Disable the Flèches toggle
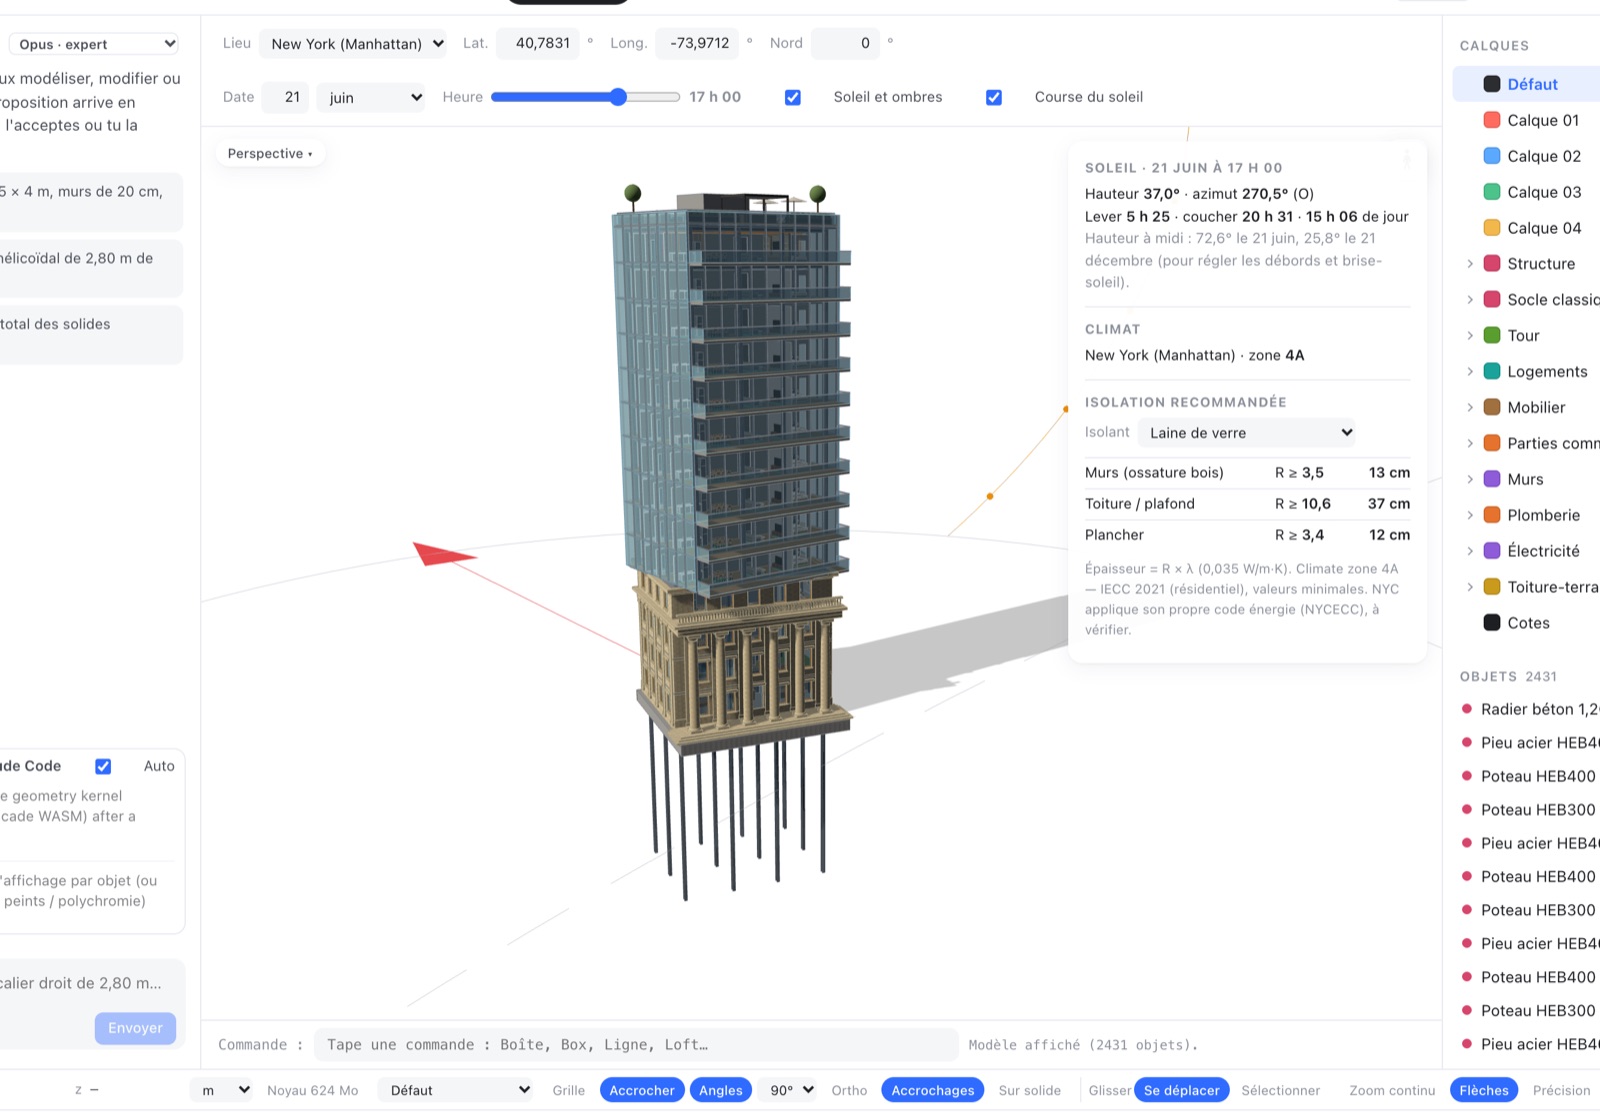The image size is (1600, 1113). pyautogui.click(x=1484, y=1090)
